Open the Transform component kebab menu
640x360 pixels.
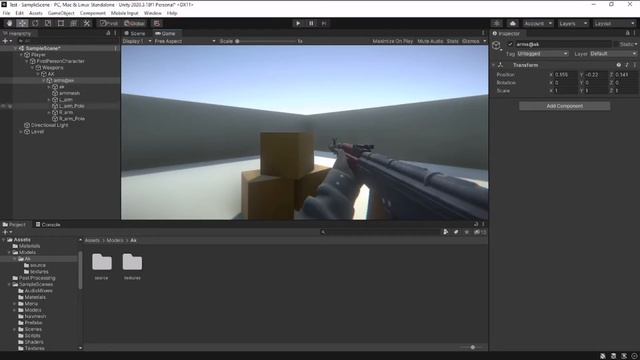pos(635,65)
